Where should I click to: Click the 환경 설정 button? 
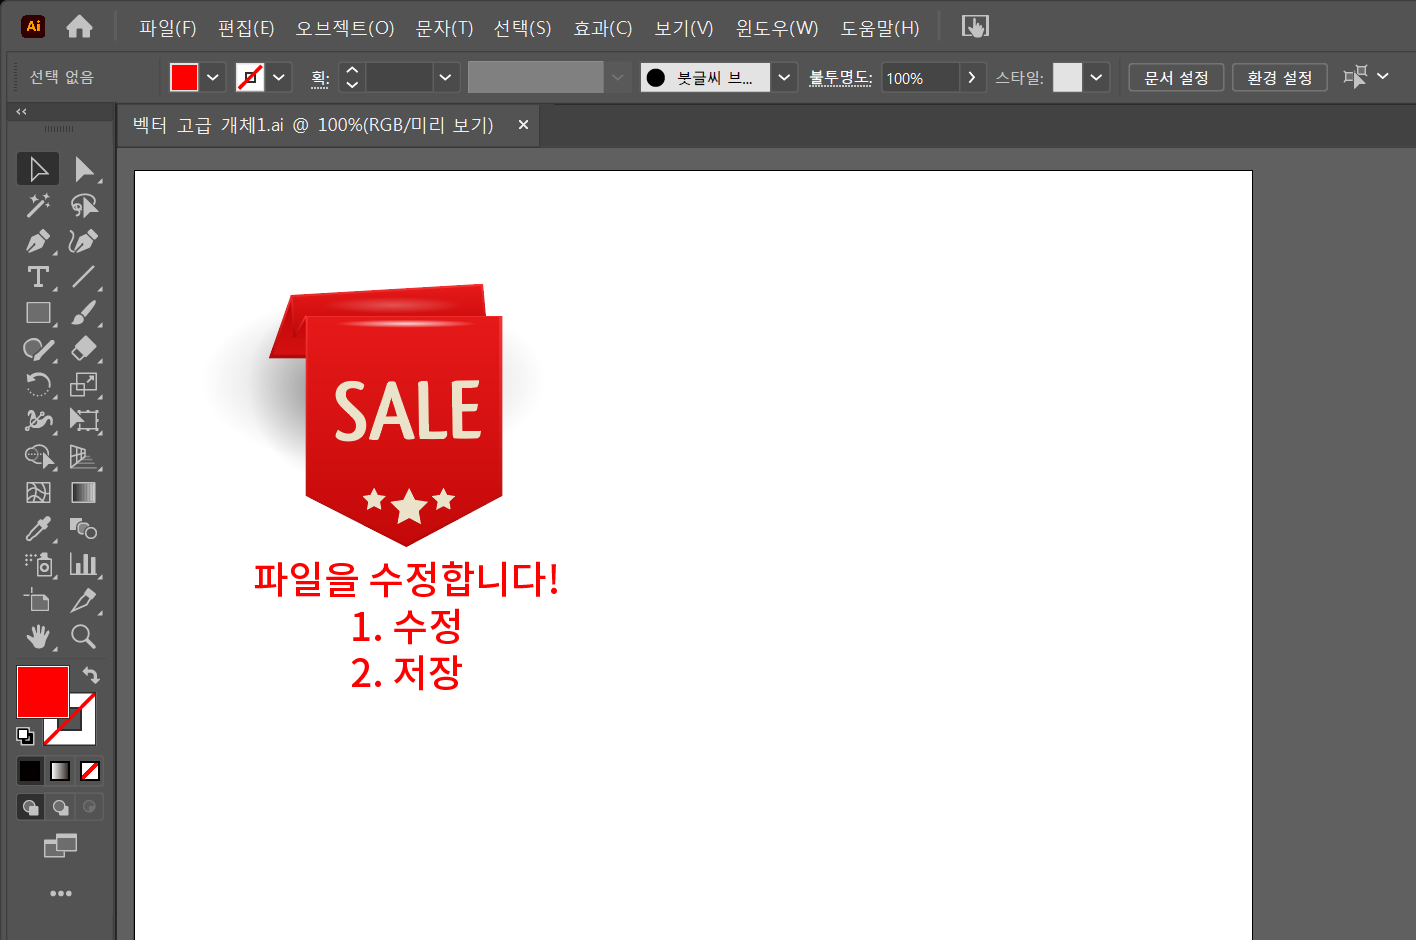point(1279,77)
